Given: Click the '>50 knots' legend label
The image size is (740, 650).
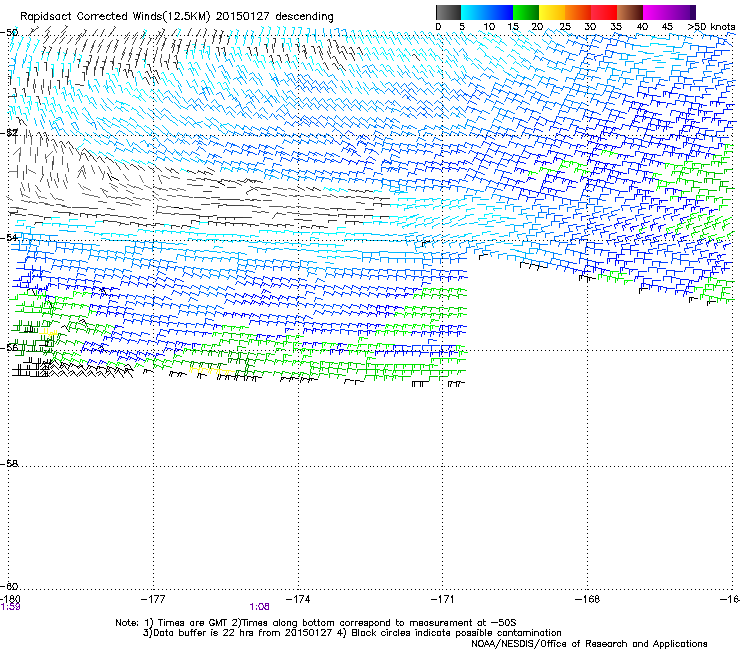Looking at the screenshot, I should [x=711, y=27].
